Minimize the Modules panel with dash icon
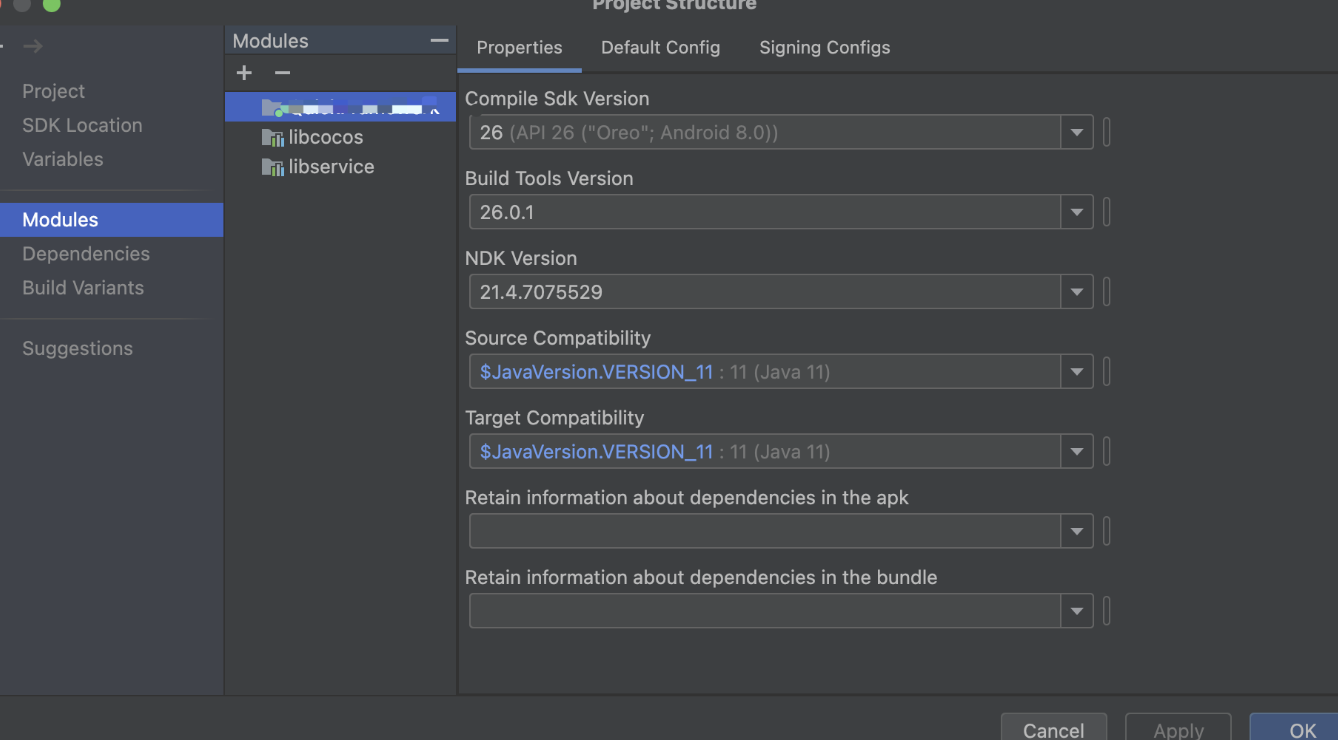Screen dimensions: 1338x740 click(439, 41)
